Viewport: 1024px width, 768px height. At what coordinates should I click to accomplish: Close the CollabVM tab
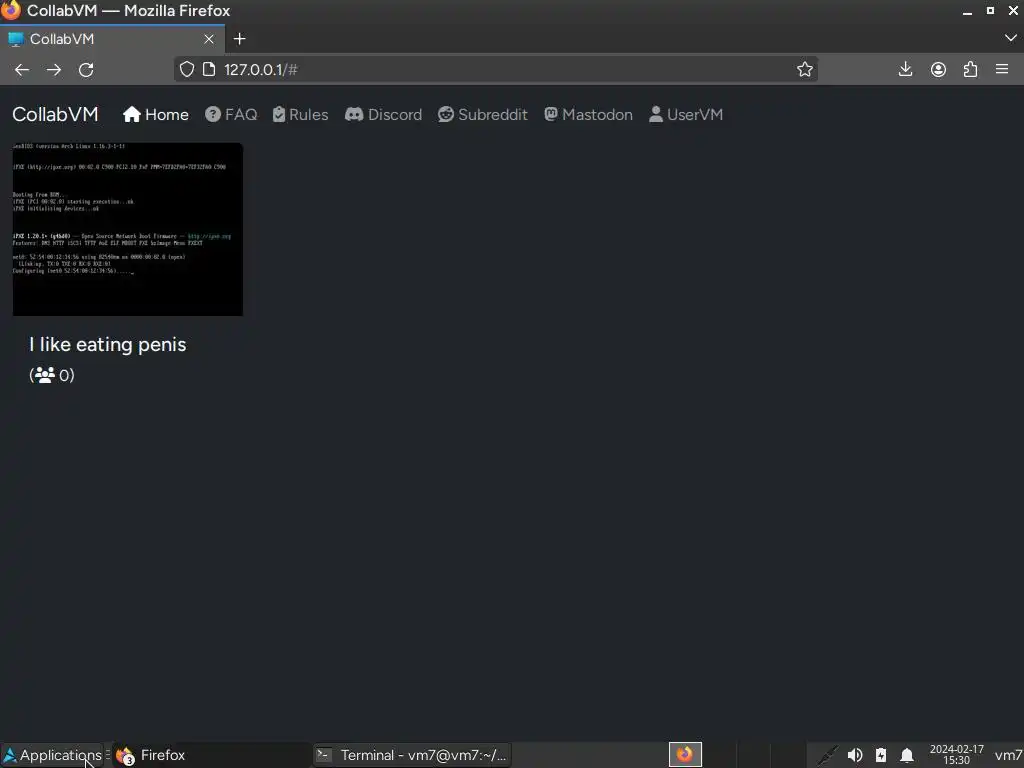pyautogui.click(x=209, y=39)
